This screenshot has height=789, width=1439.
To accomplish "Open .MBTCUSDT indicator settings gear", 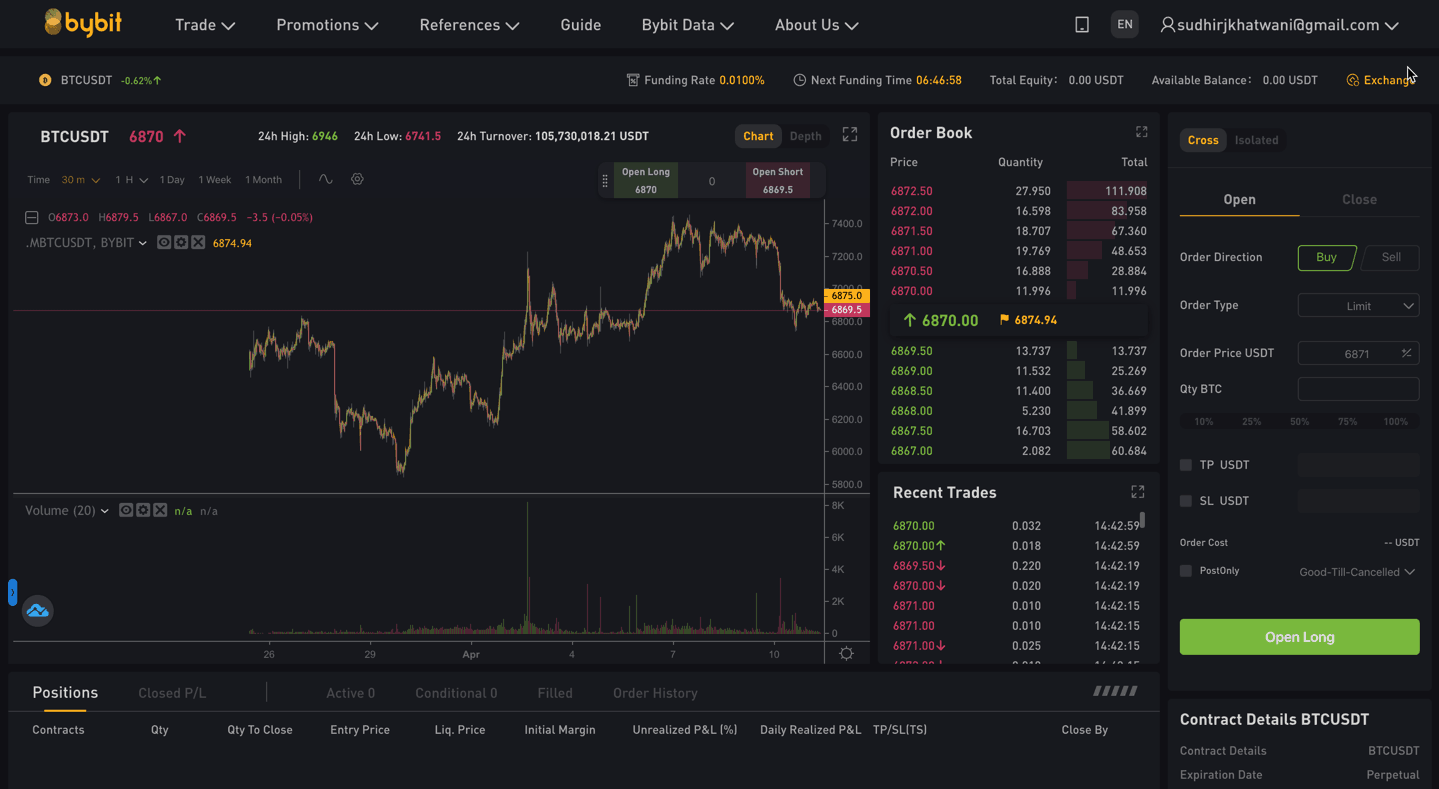I will tap(181, 242).
